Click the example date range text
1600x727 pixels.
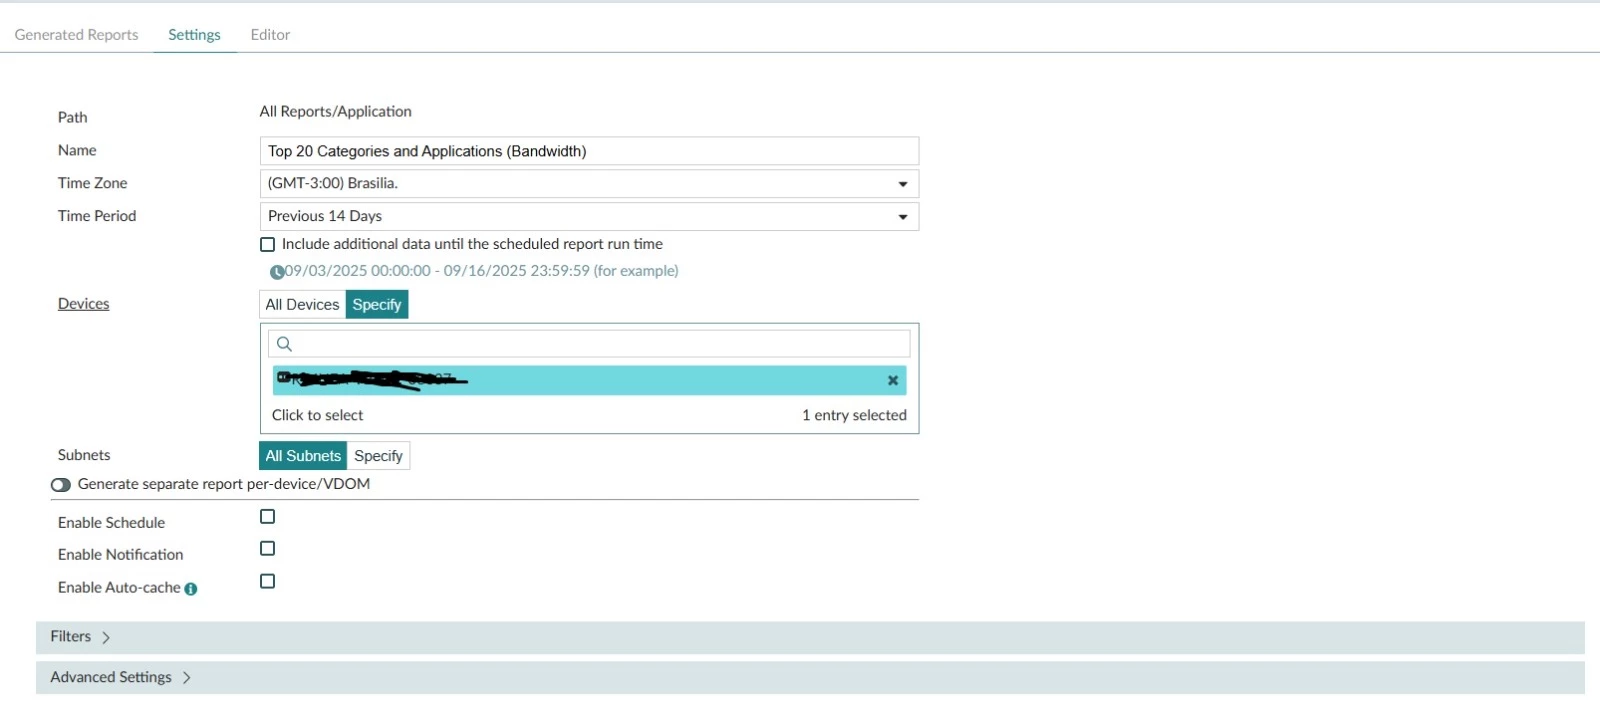click(x=481, y=271)
